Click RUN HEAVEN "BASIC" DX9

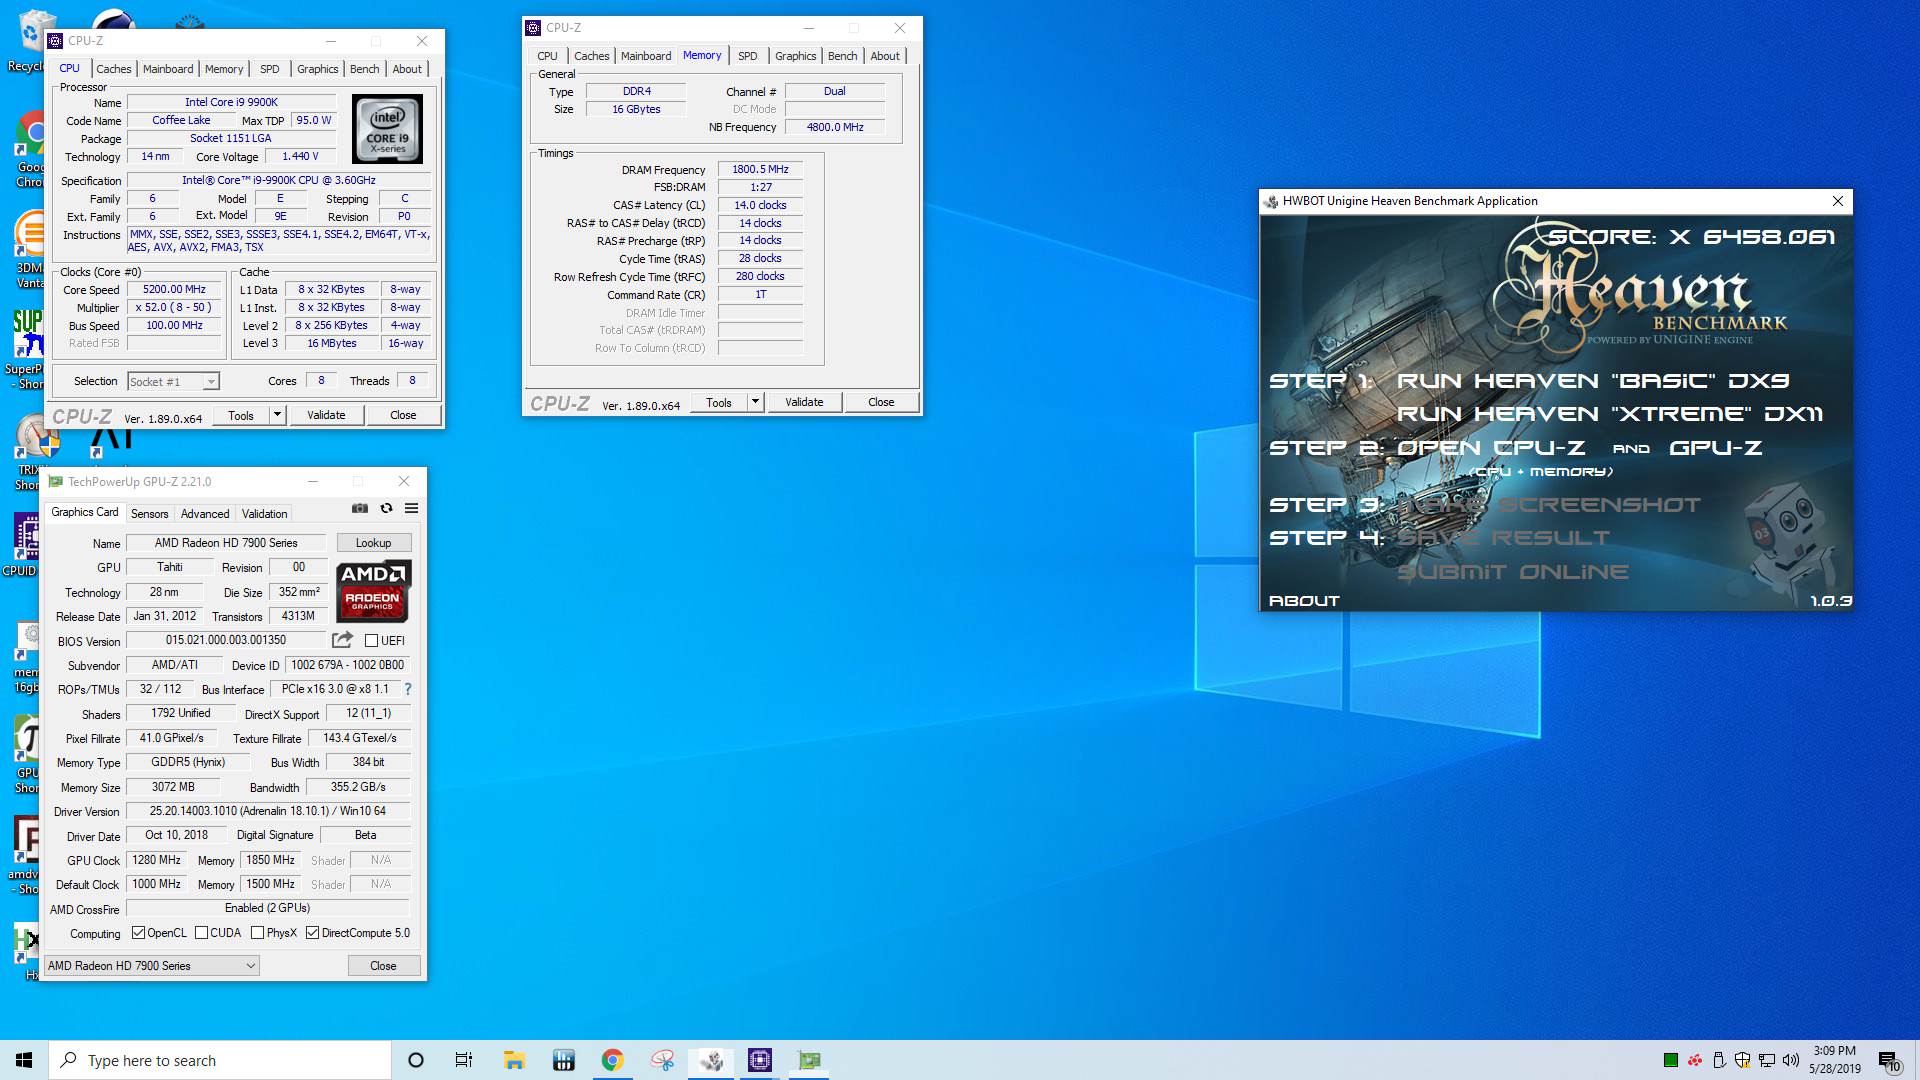[1592, 381]
